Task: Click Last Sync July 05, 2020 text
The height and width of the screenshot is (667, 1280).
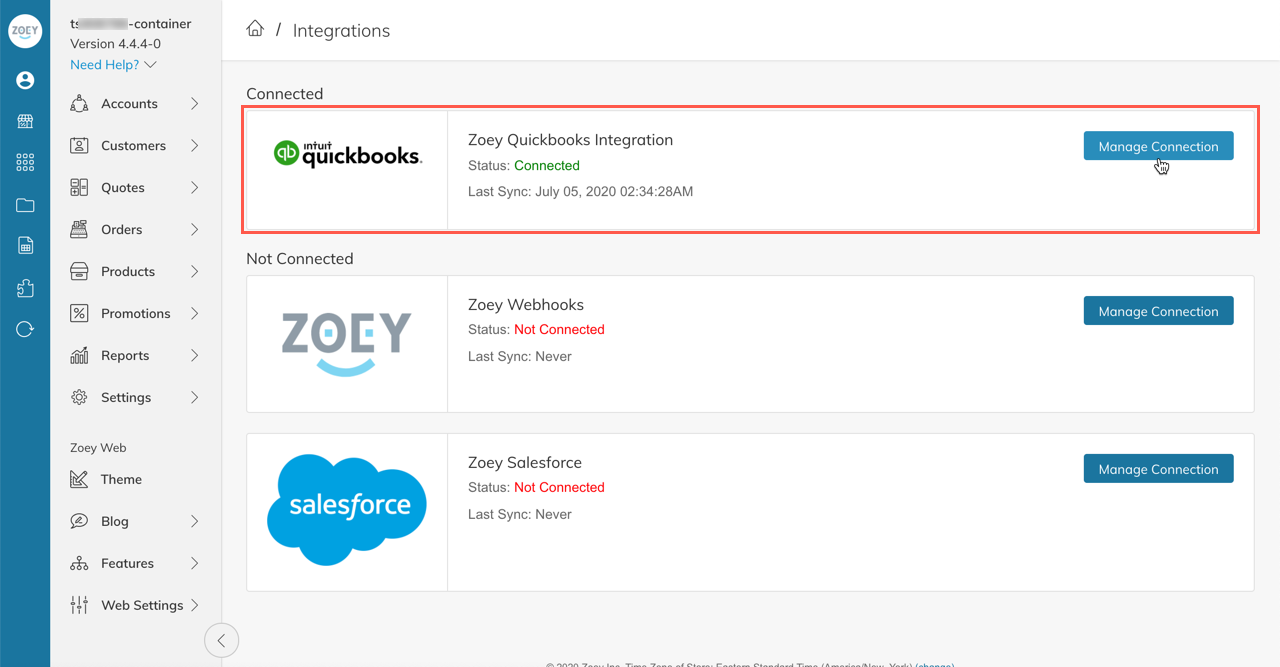Action: [580, 191]
